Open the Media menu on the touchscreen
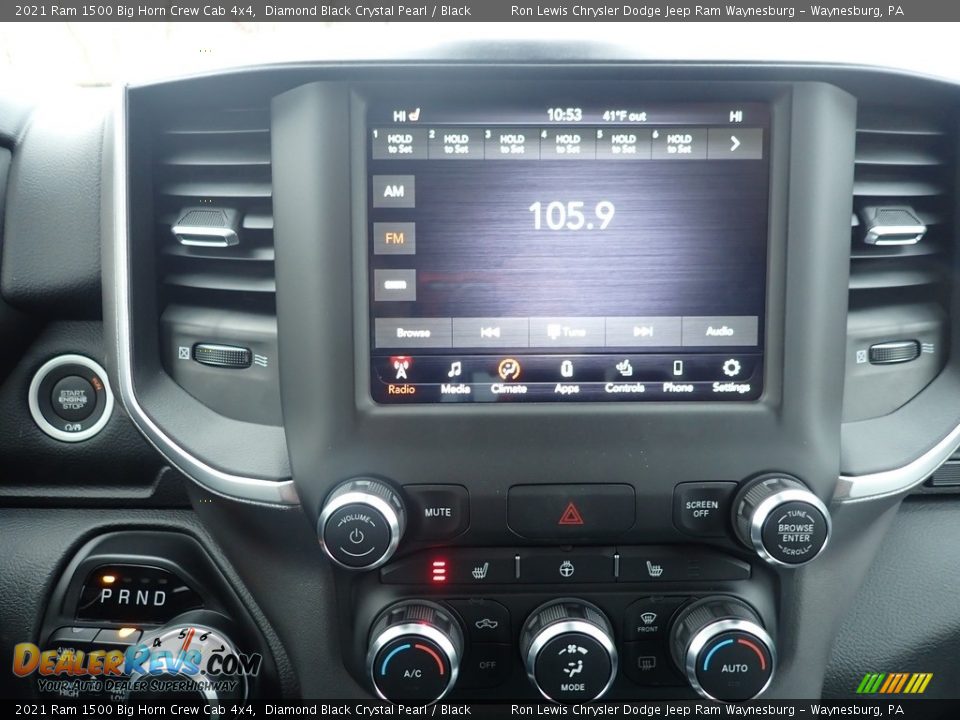The height and width of the screenshot is (720, 960). 455,377
